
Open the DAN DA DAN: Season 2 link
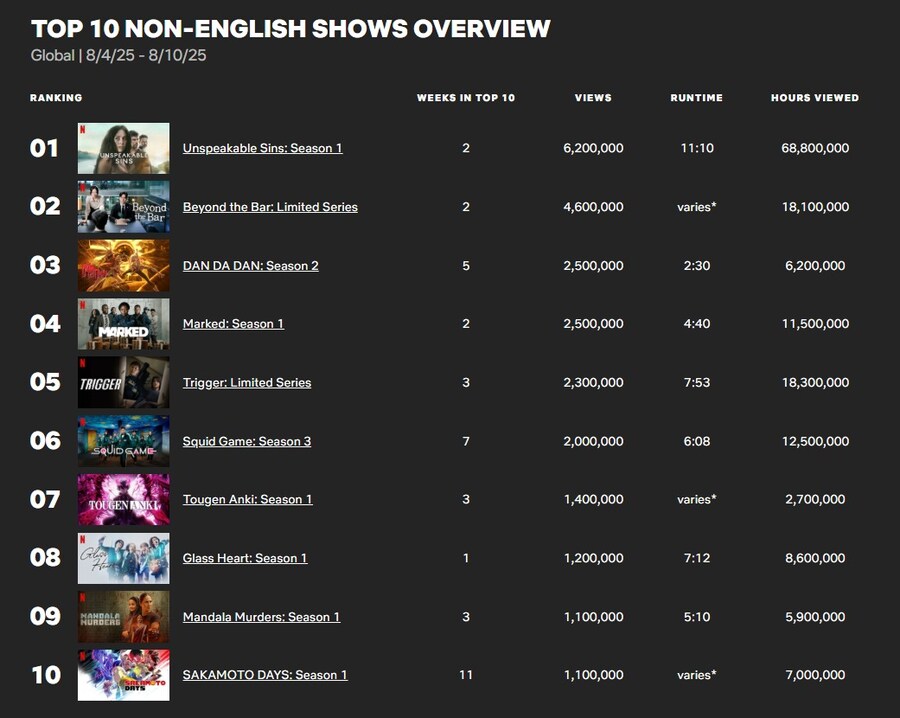coord(250,266)
